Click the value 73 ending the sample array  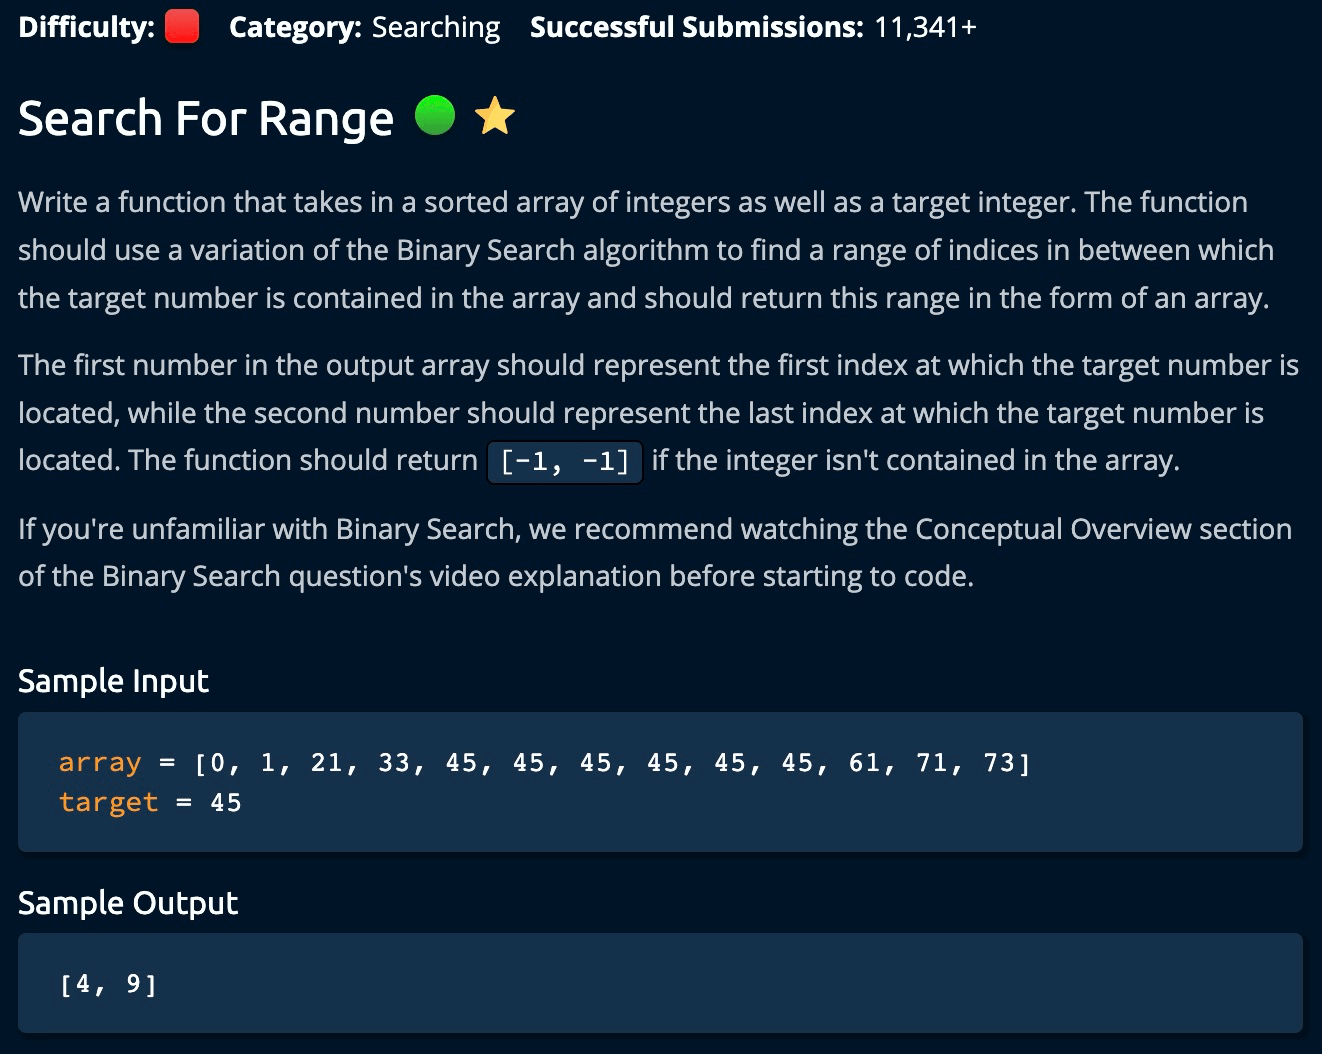(x=999, y=763)
